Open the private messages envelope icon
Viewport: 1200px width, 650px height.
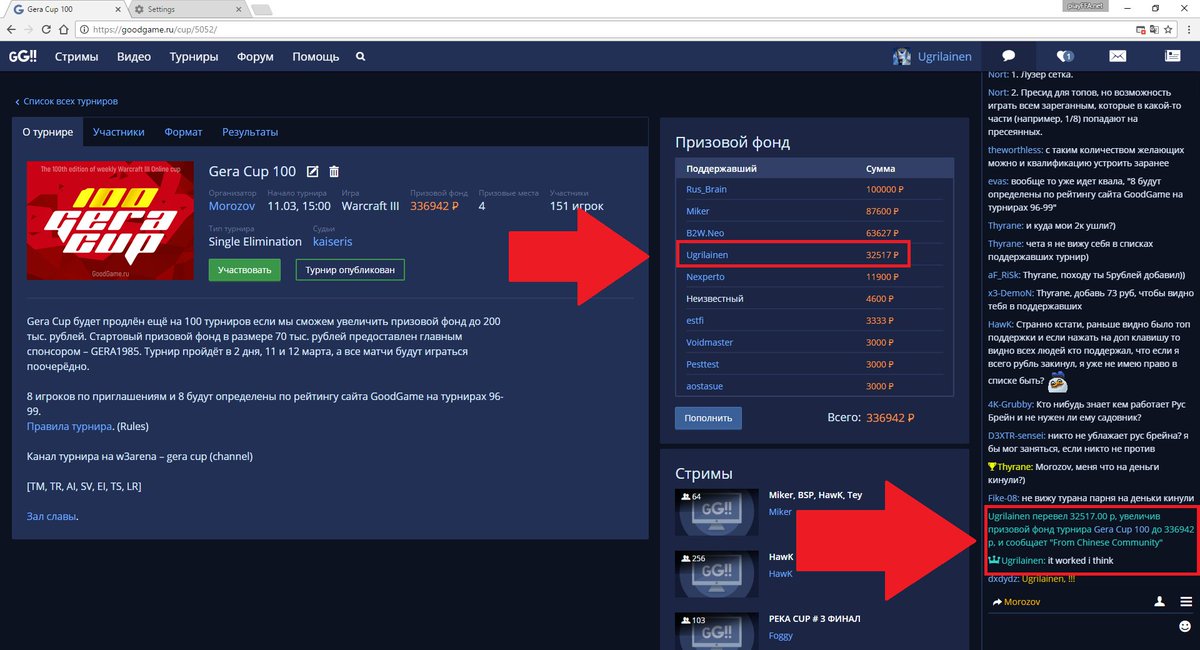pyautogui.click(x=1117, y=56)
